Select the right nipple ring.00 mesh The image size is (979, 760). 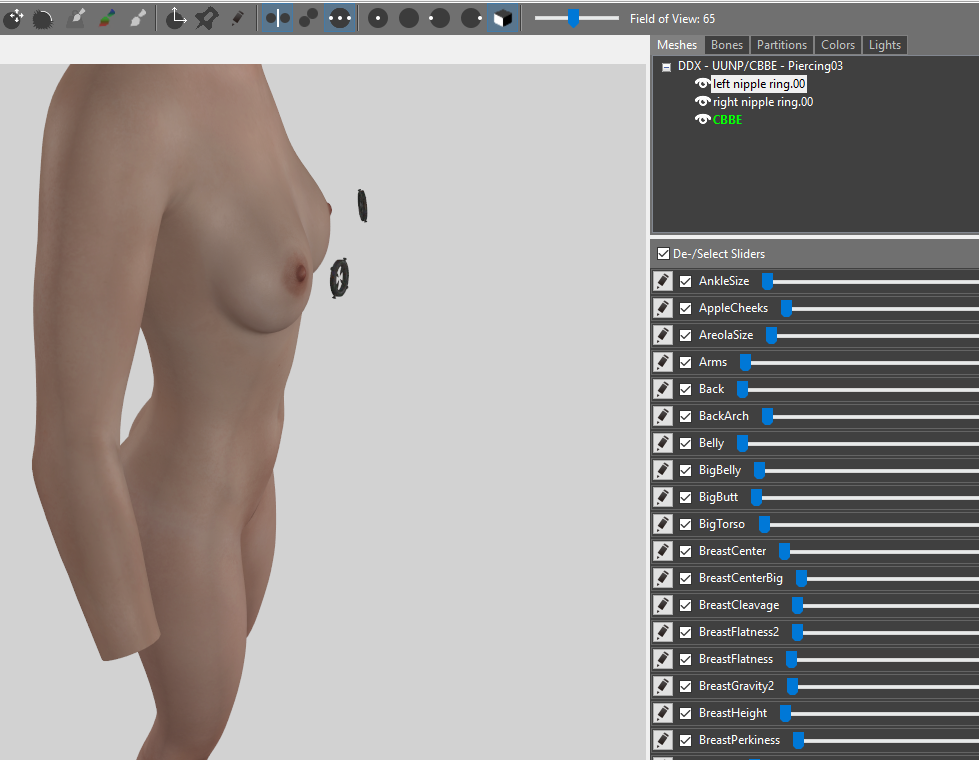tap(763, 102)
